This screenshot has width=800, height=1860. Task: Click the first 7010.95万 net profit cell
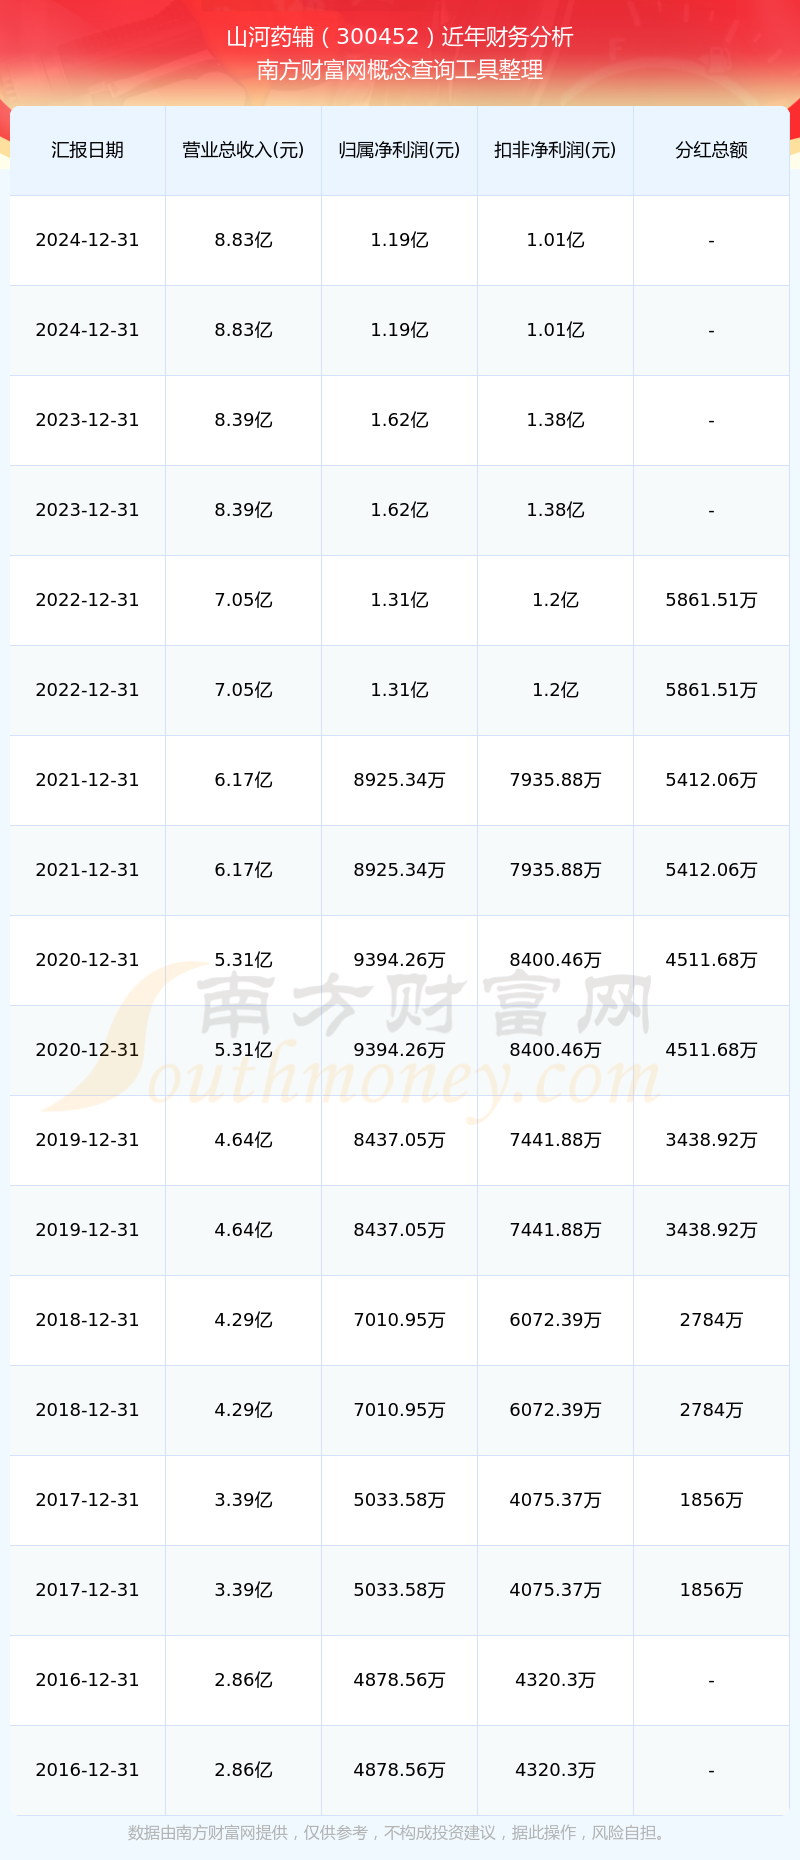[399, 1320]
